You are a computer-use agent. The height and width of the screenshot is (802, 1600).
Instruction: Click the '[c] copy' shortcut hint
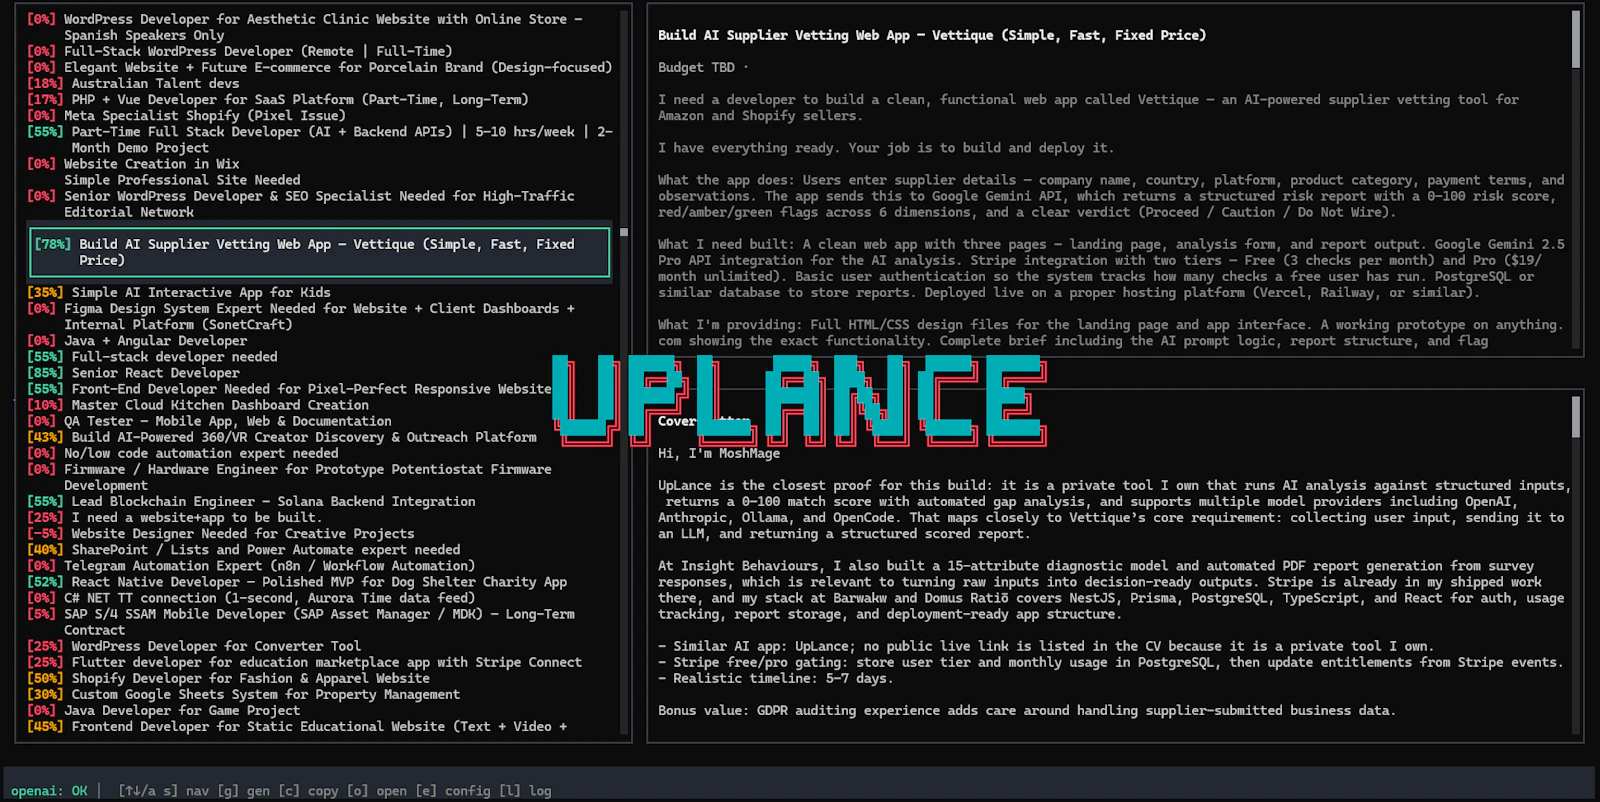(x=308, y=791)
